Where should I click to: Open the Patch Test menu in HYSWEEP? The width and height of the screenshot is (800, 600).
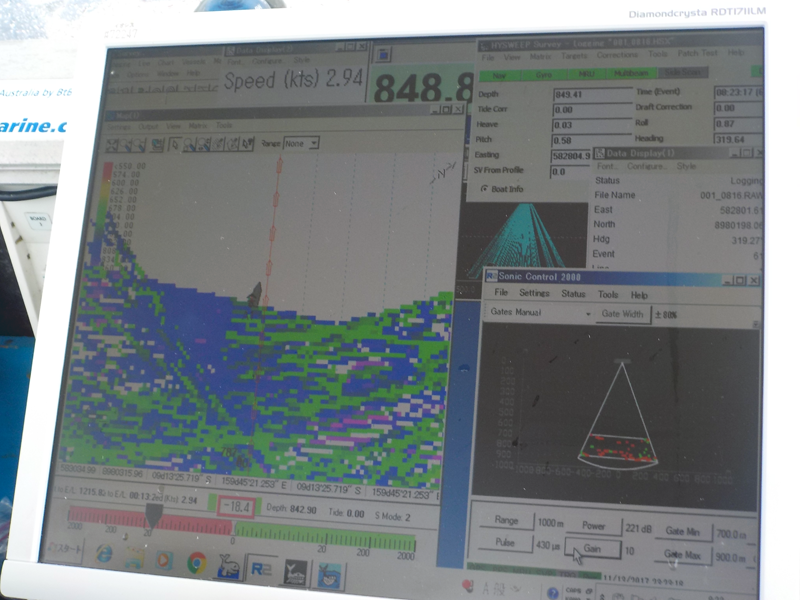tap(697, 53)
